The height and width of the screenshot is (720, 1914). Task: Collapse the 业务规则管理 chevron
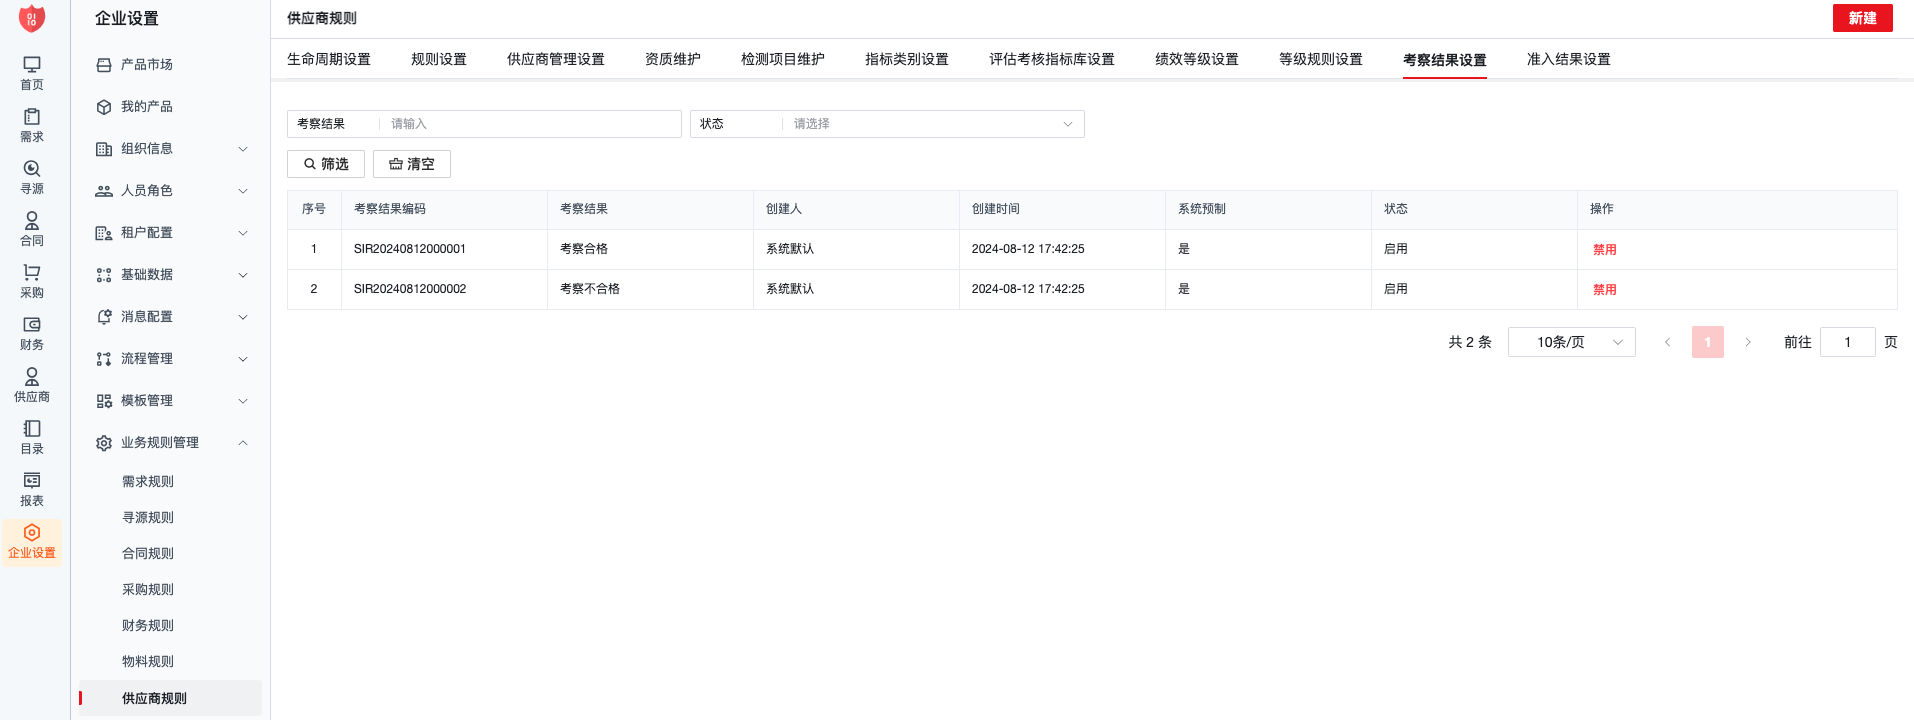[x=243, y=443]
